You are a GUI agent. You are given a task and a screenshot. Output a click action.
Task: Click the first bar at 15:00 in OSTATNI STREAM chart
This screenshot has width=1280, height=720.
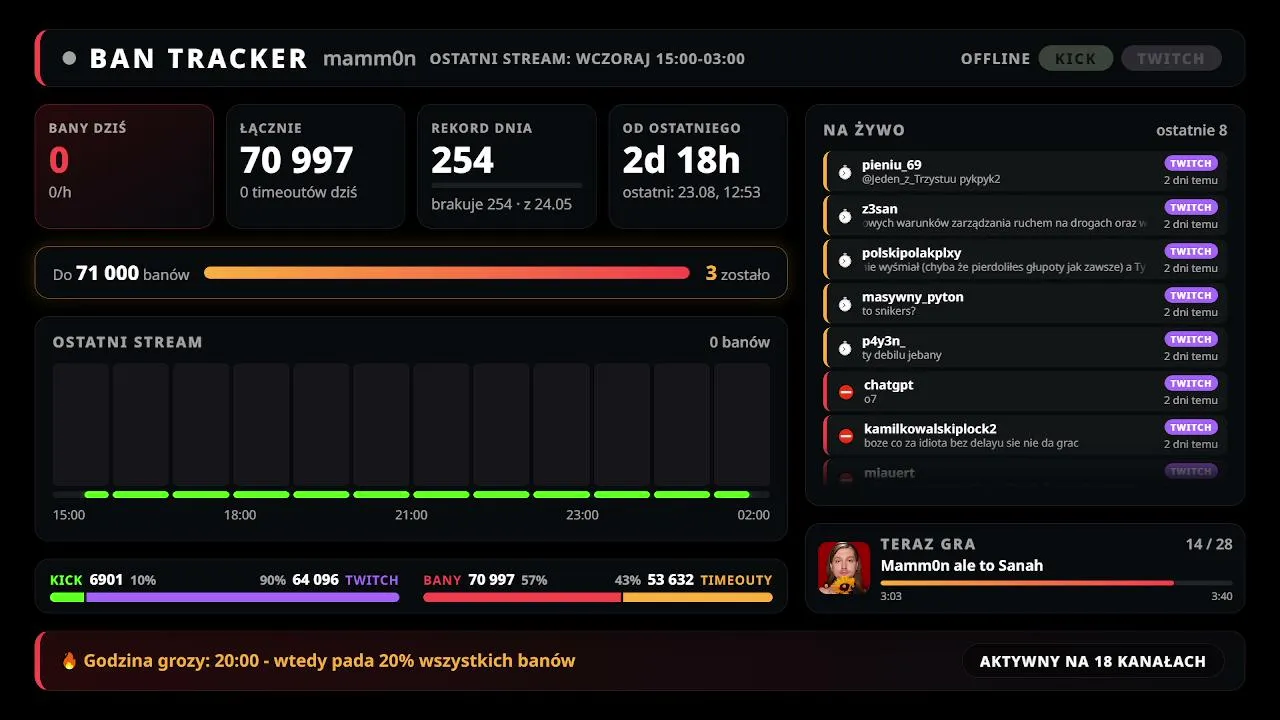(81, 425)
